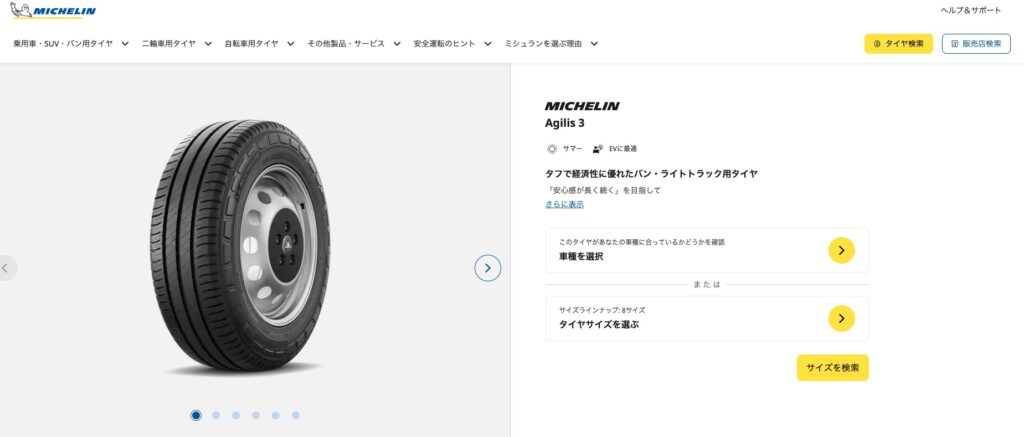
Task: Go to previous tire image with left arrow
Action: coord(6,268)
